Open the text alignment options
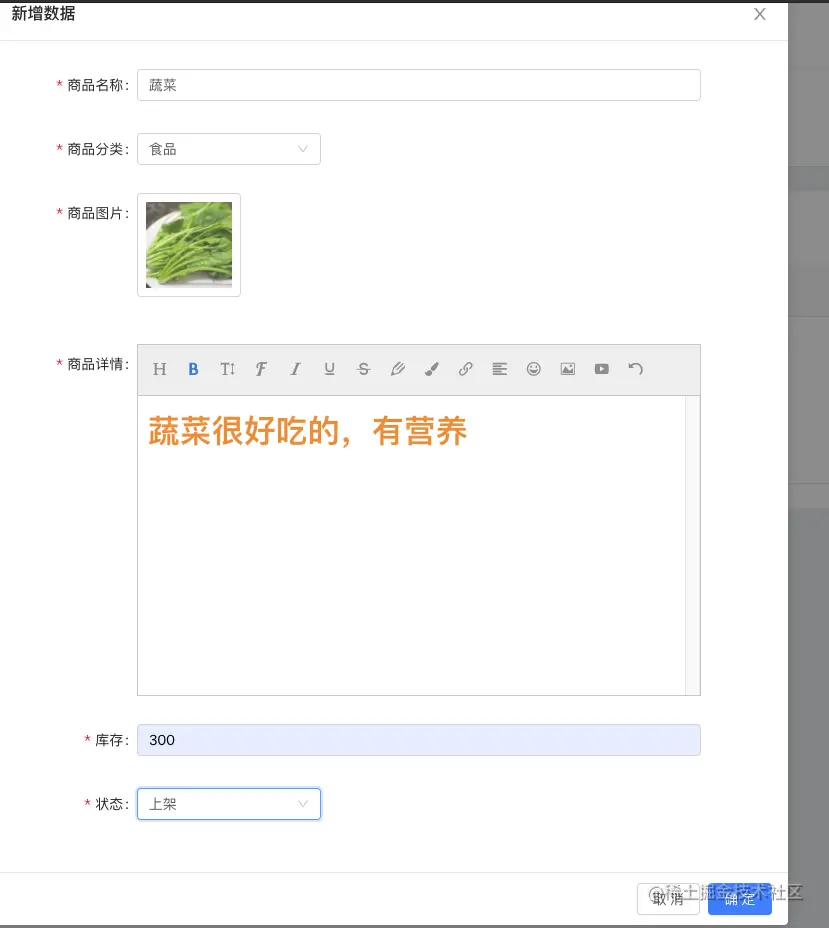829x928 pixels. 499,369
